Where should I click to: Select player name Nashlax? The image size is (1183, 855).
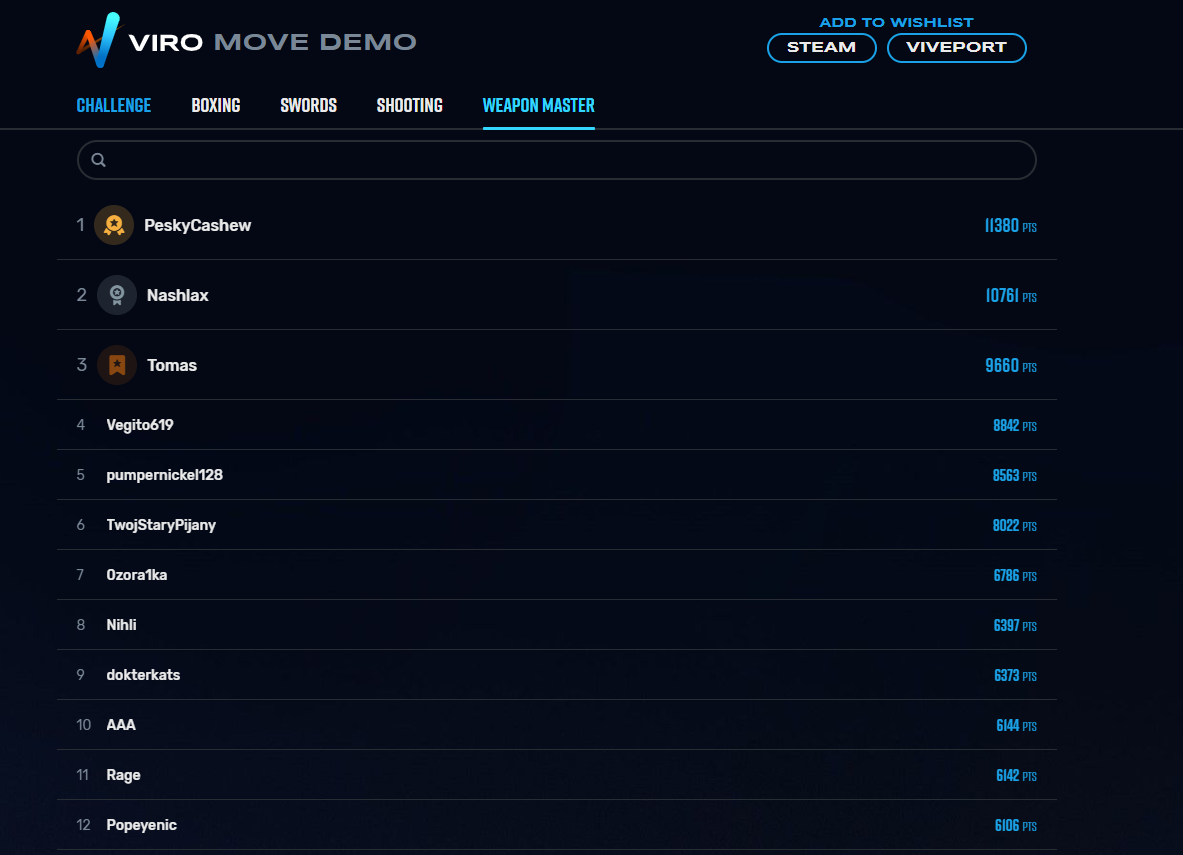tap(177, 295)
